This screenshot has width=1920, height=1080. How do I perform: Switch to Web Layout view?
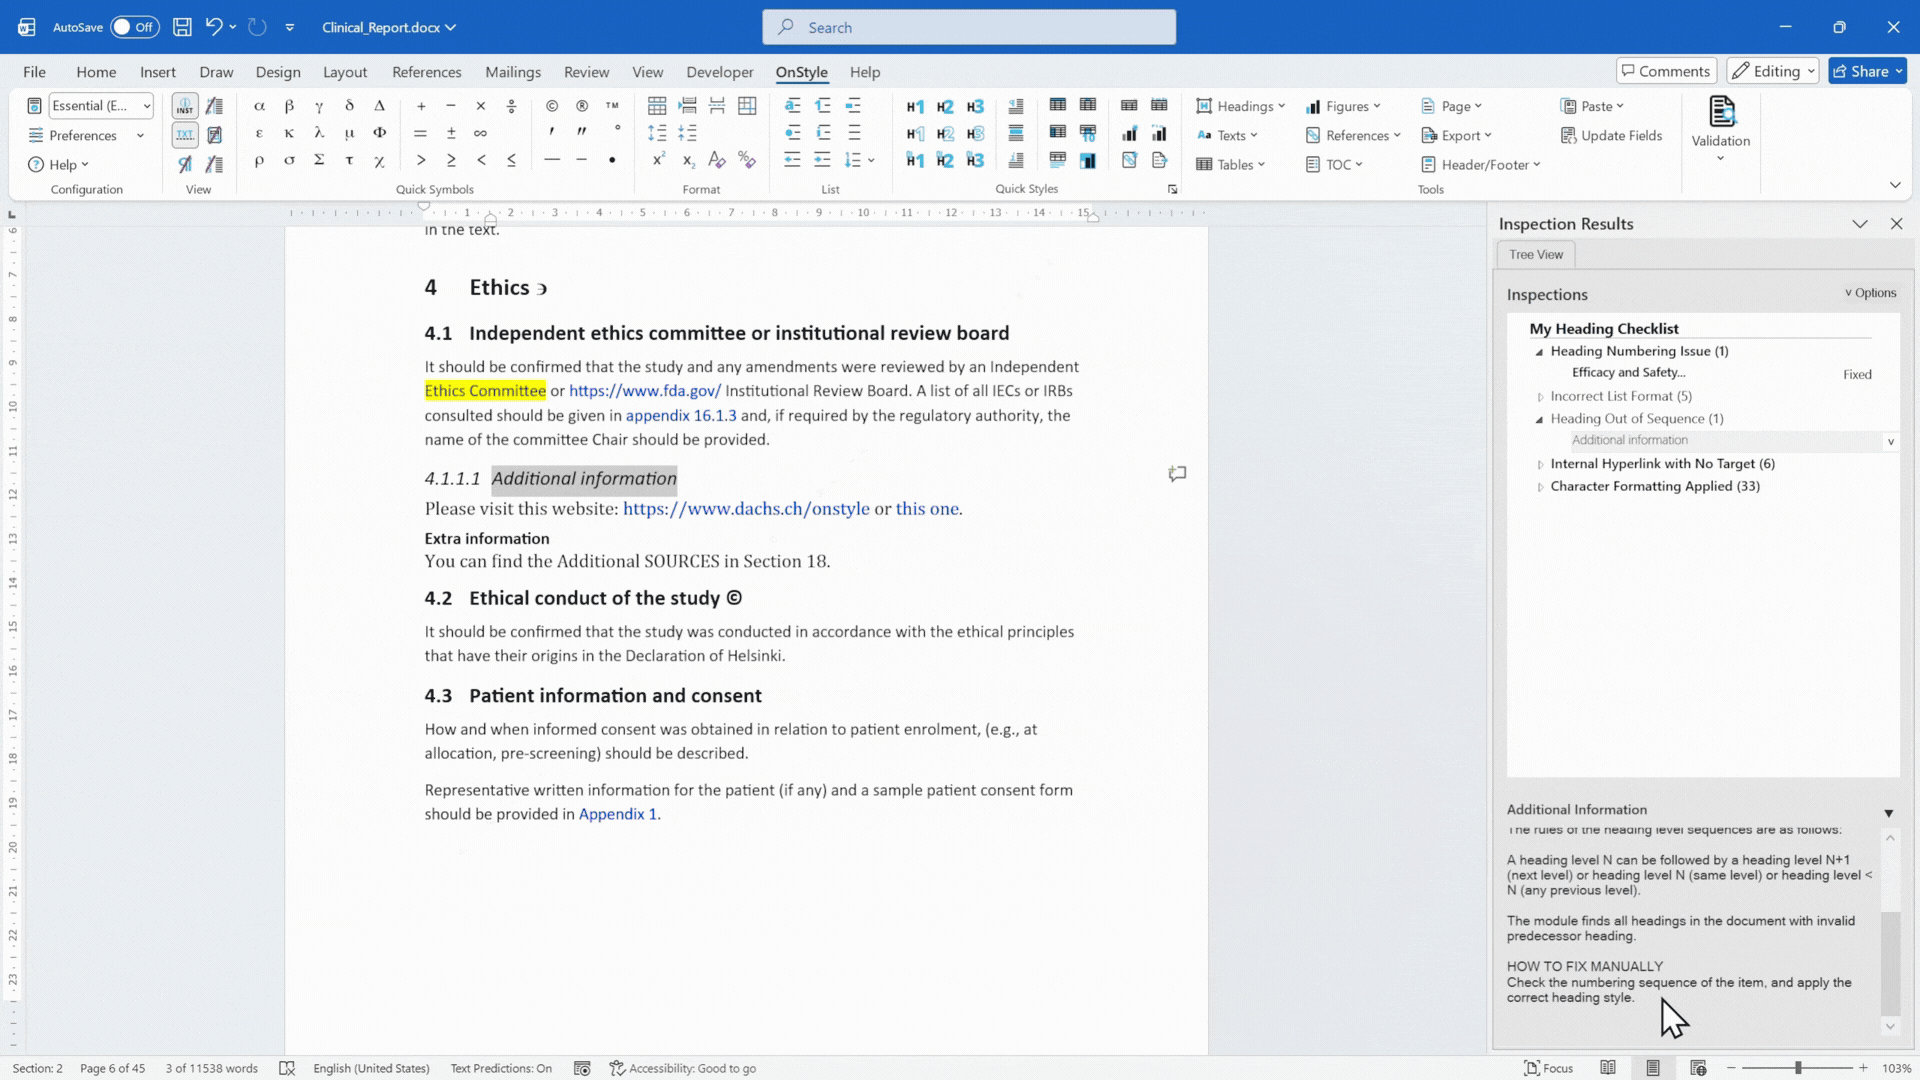(x=1698, y=1068)
